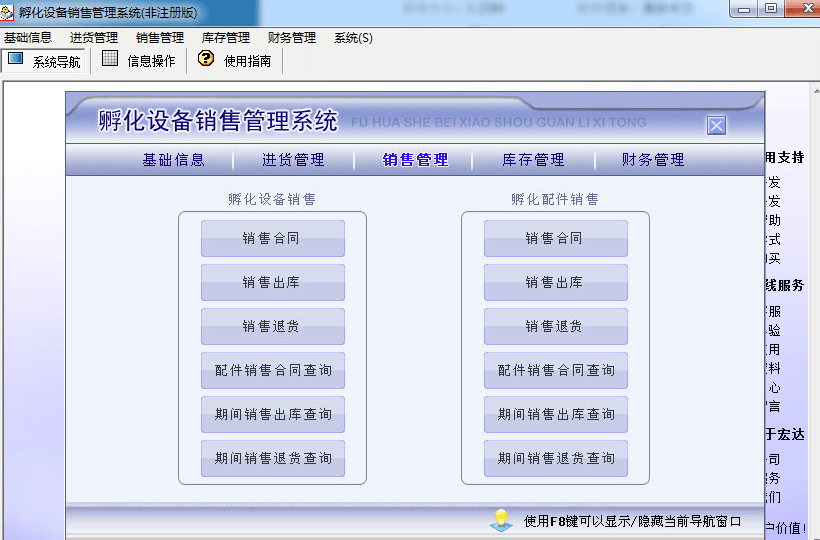Open the 使用指南 toolbar label
The height and width of the screenshot is (540, 820).
(247, 61)
